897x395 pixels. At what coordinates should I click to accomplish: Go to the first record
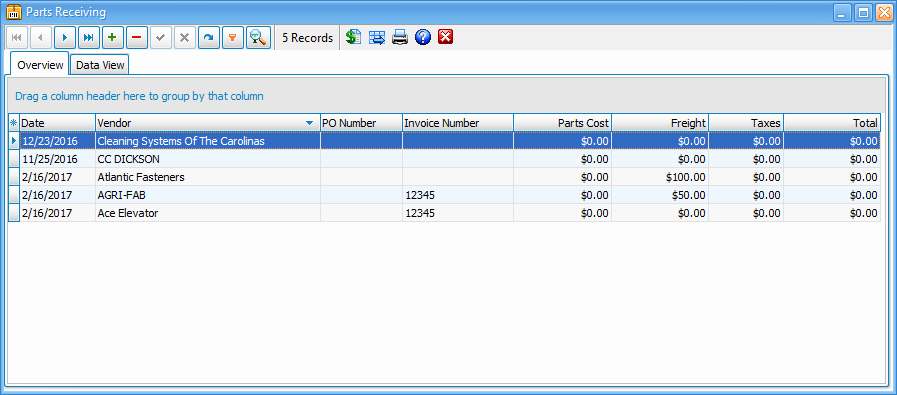click(17, 38)
